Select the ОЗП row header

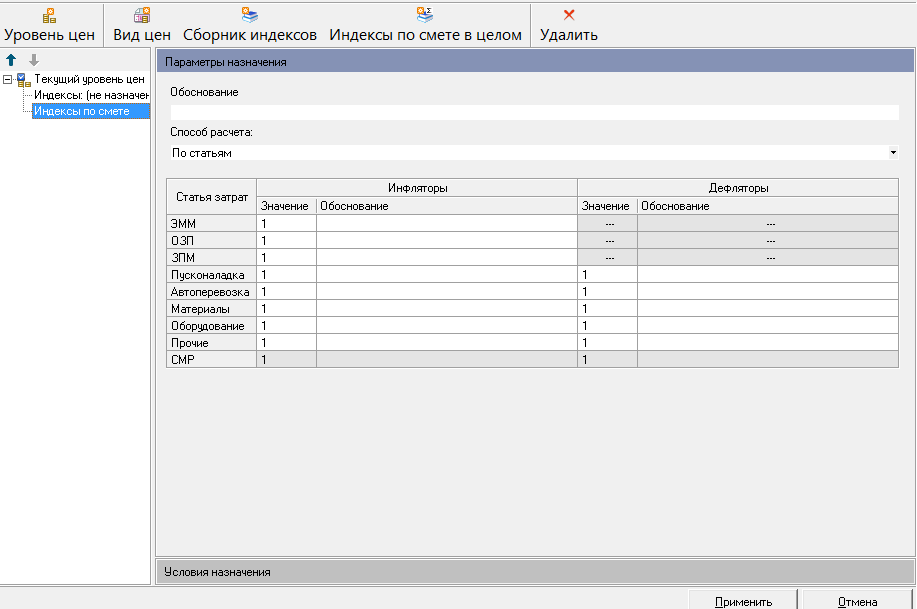(x=212, y=240)
